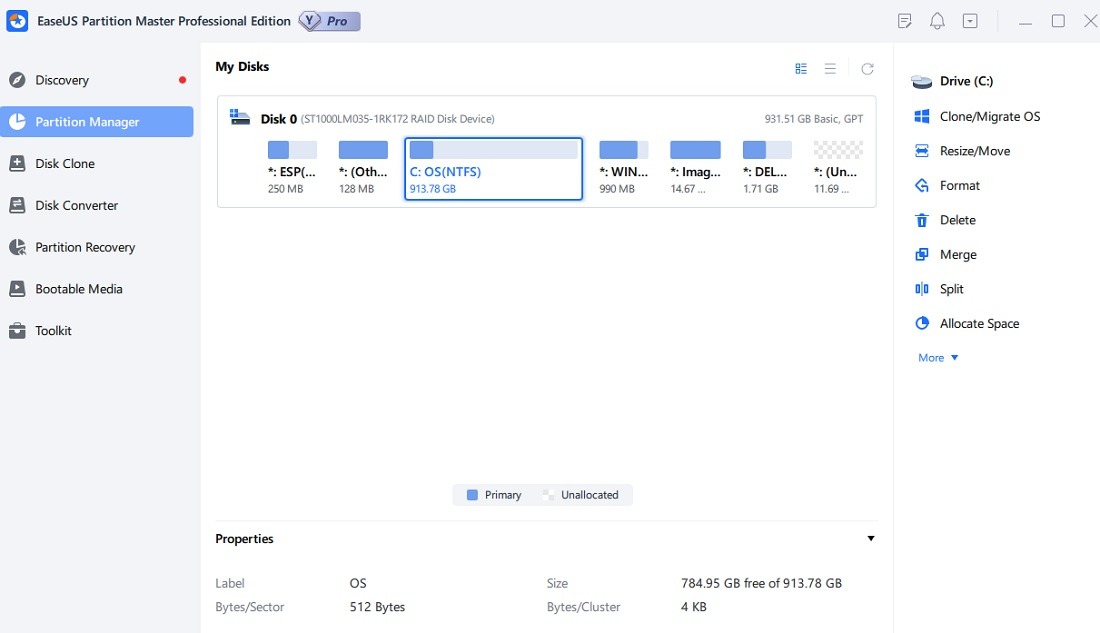1100x633 pixels.
Task: Open the notifications bell
Action: coord(937,20)
